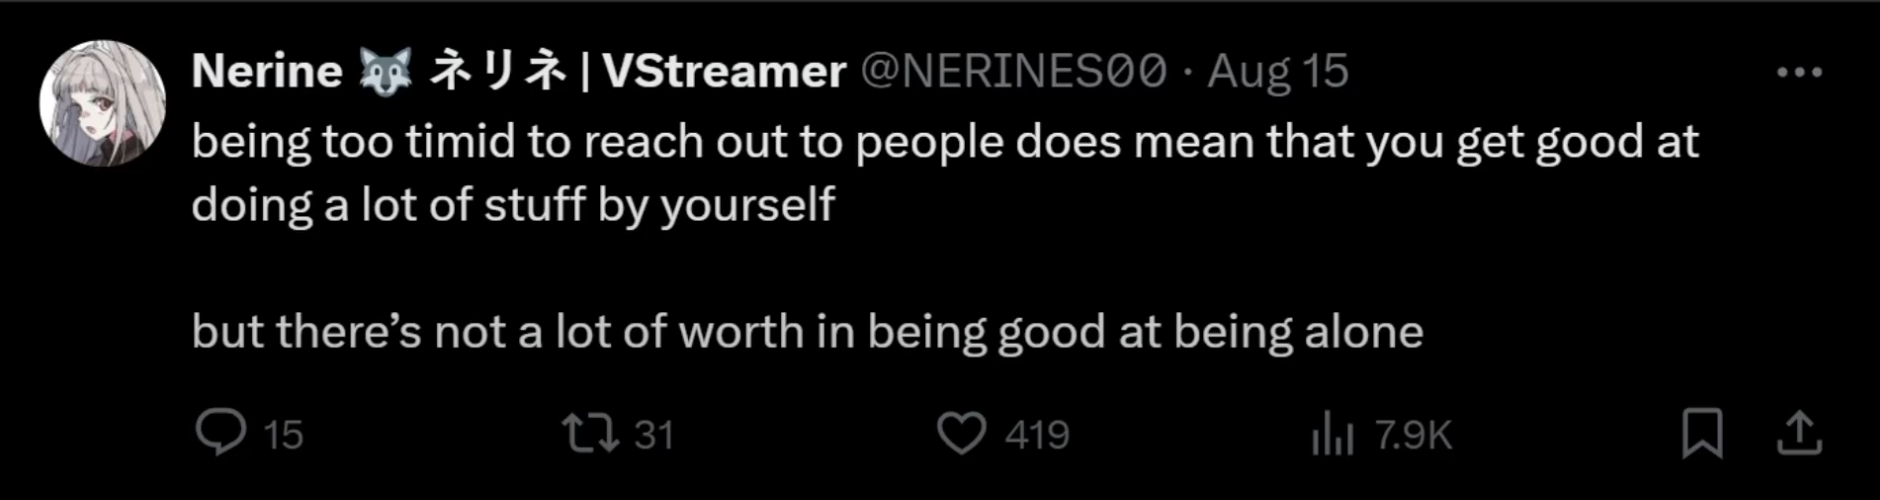Click the wolf emoji in the display name

coord(385,72)
